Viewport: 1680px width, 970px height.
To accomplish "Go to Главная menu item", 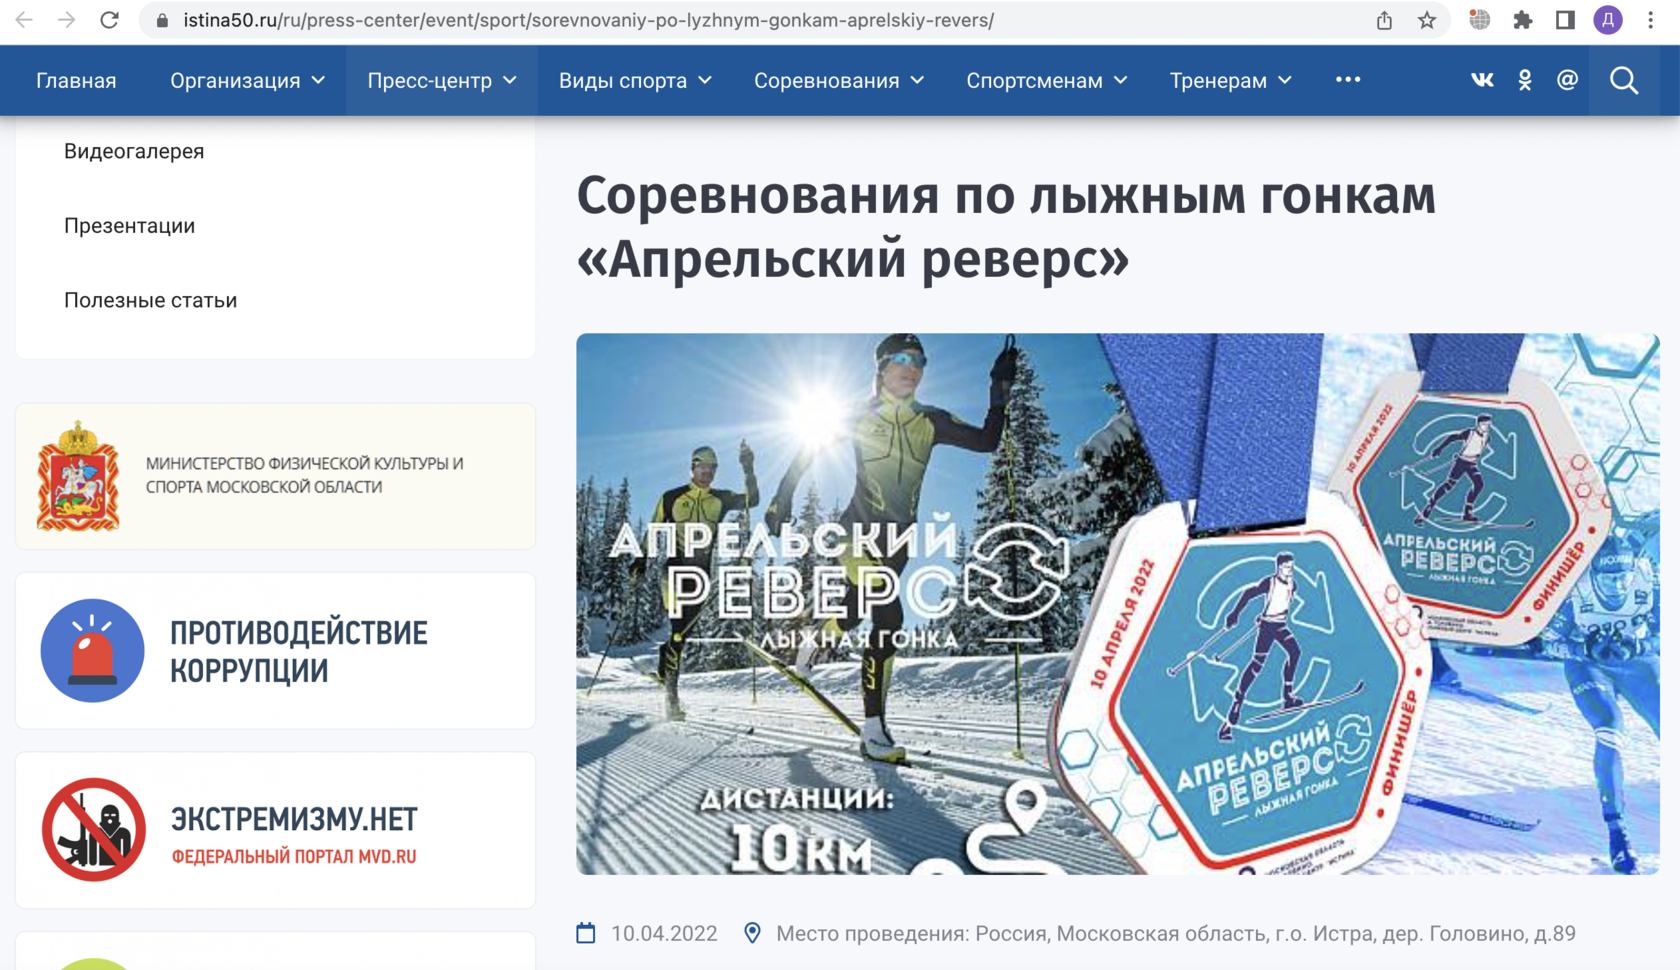I will [76, 80].
